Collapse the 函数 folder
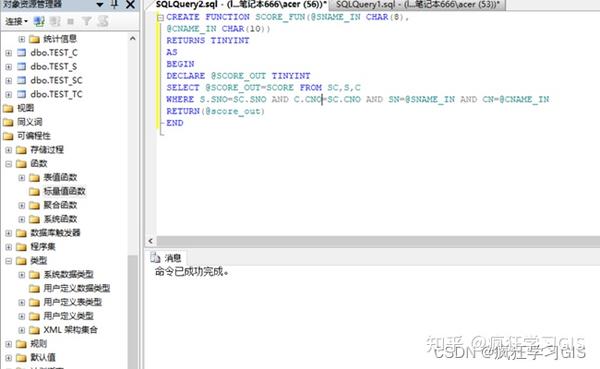The height and width of the screenshot is (369, 600). click(x=8, y=164)
